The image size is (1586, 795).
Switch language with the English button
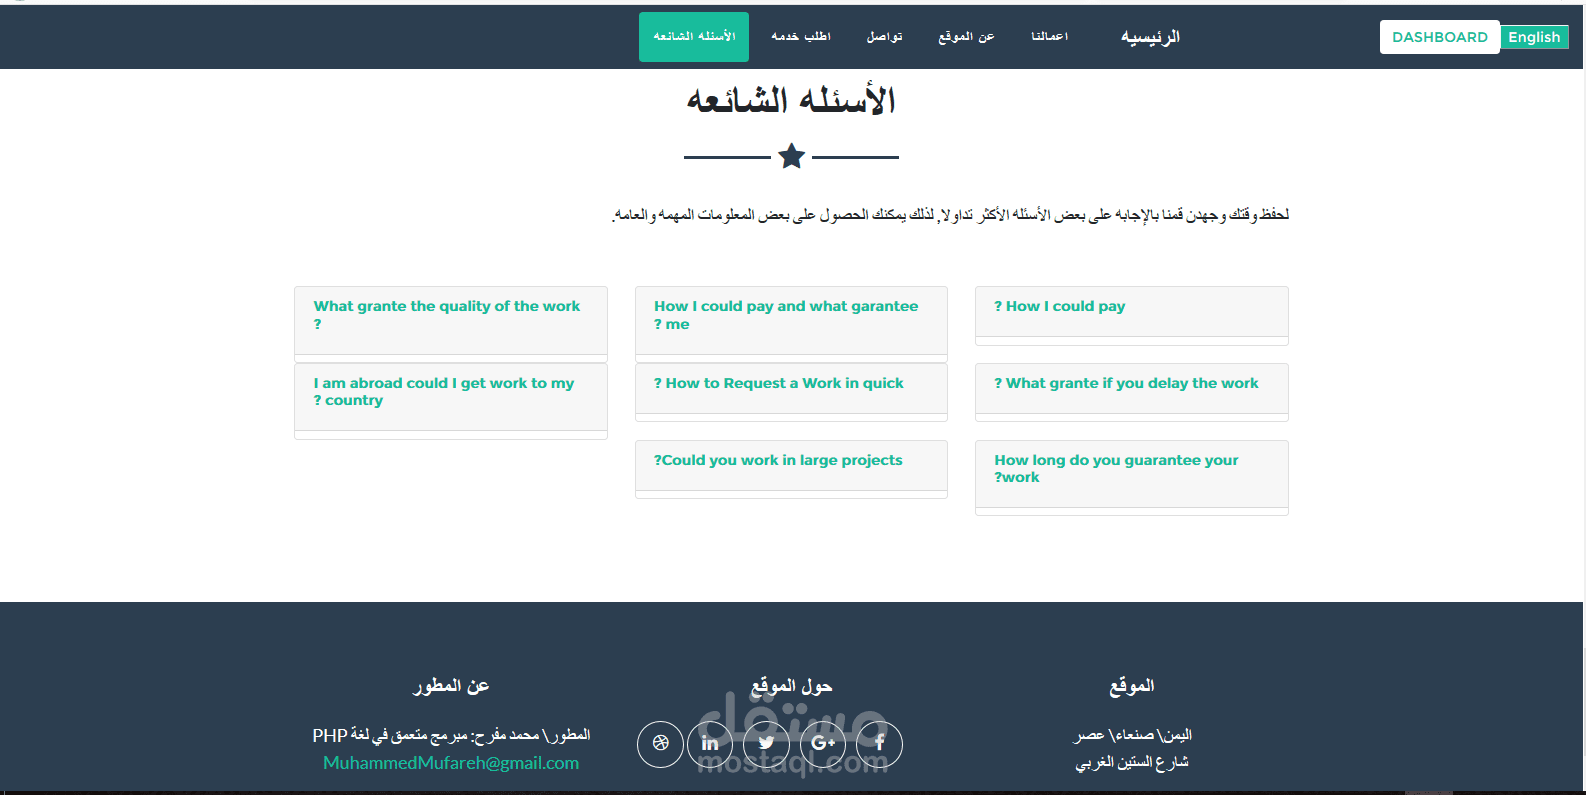1534,37
